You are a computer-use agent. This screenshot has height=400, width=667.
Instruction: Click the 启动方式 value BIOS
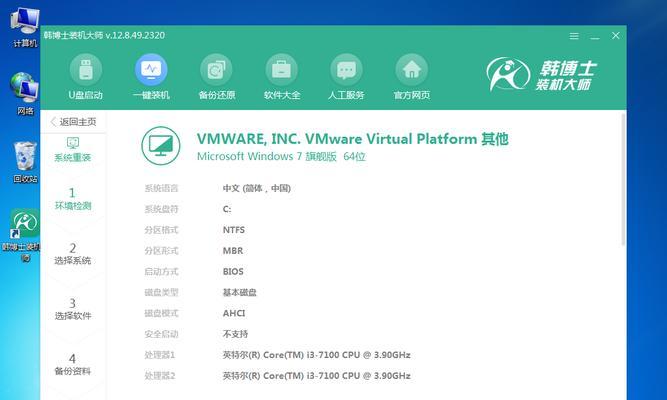coord(233,271)
